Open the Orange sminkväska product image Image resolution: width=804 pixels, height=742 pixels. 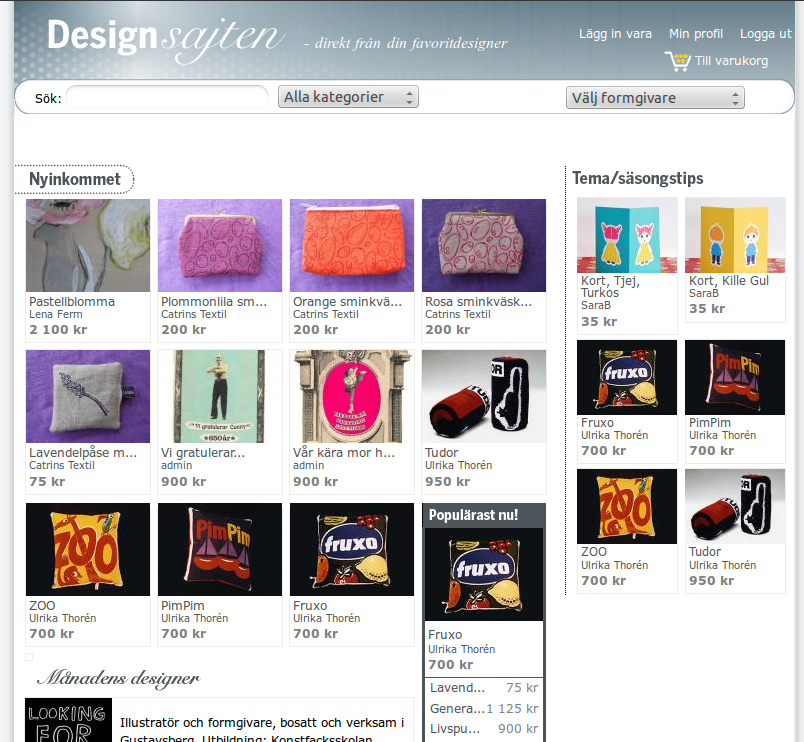[352, 245]
